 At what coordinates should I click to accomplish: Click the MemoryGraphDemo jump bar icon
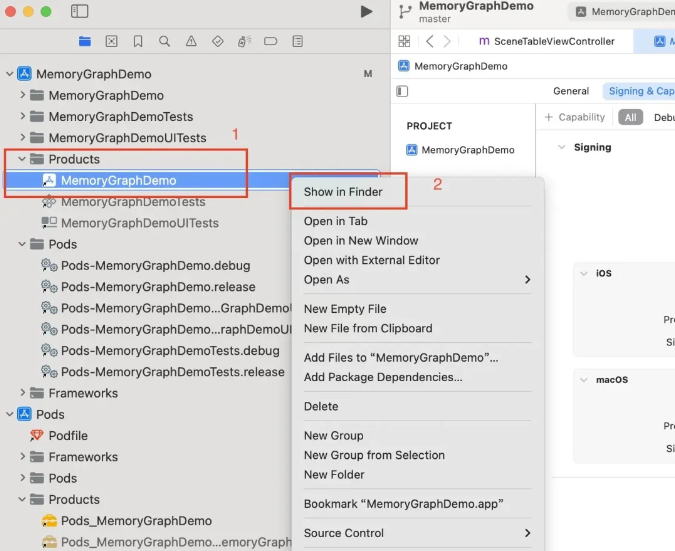pos(403,66)
